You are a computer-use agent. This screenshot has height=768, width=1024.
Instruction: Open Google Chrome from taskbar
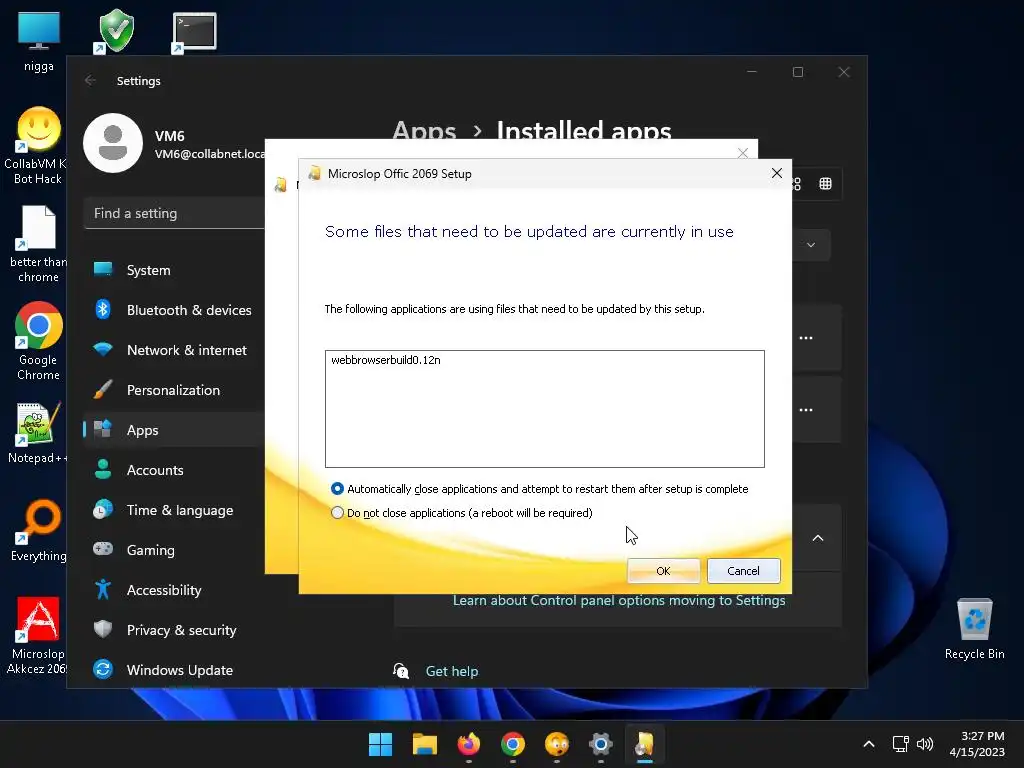tap(513, 744)
